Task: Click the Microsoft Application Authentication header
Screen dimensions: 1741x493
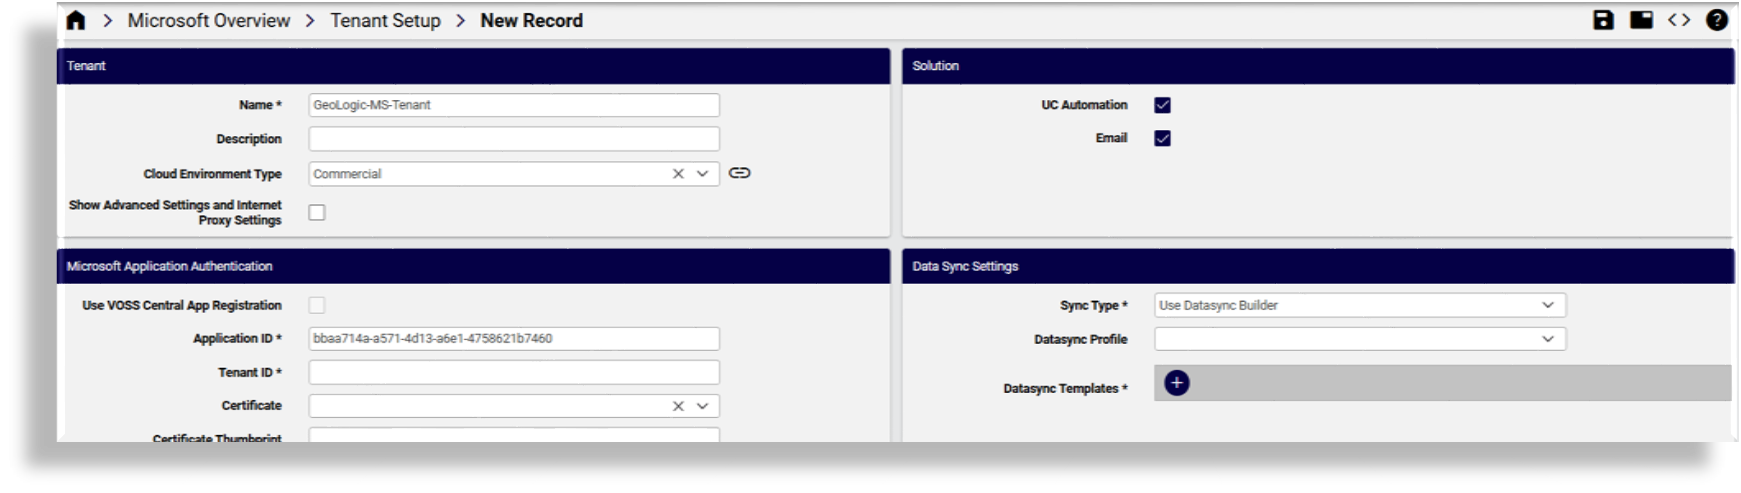Action: point(473,266)
